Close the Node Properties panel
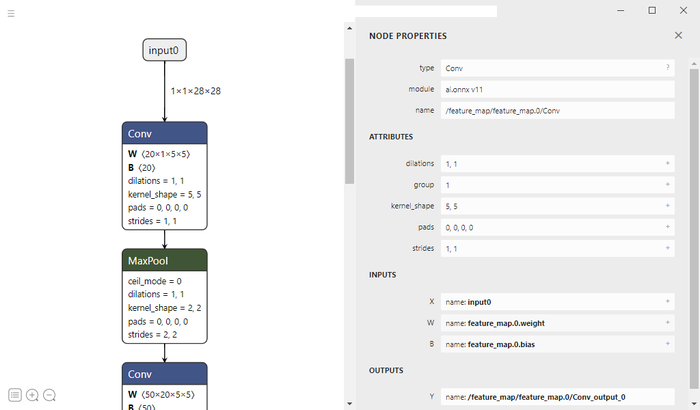The image size is (700, 410). 678,35
